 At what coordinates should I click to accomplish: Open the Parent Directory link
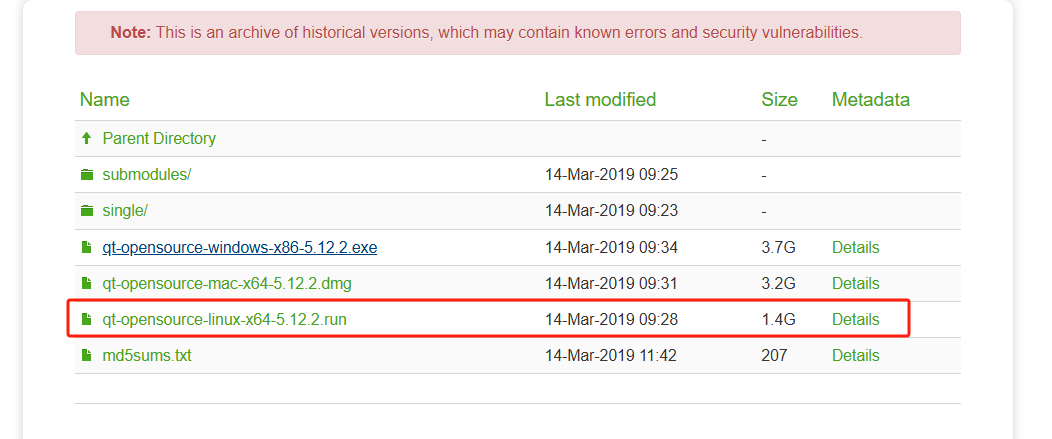tap(158, 139)
